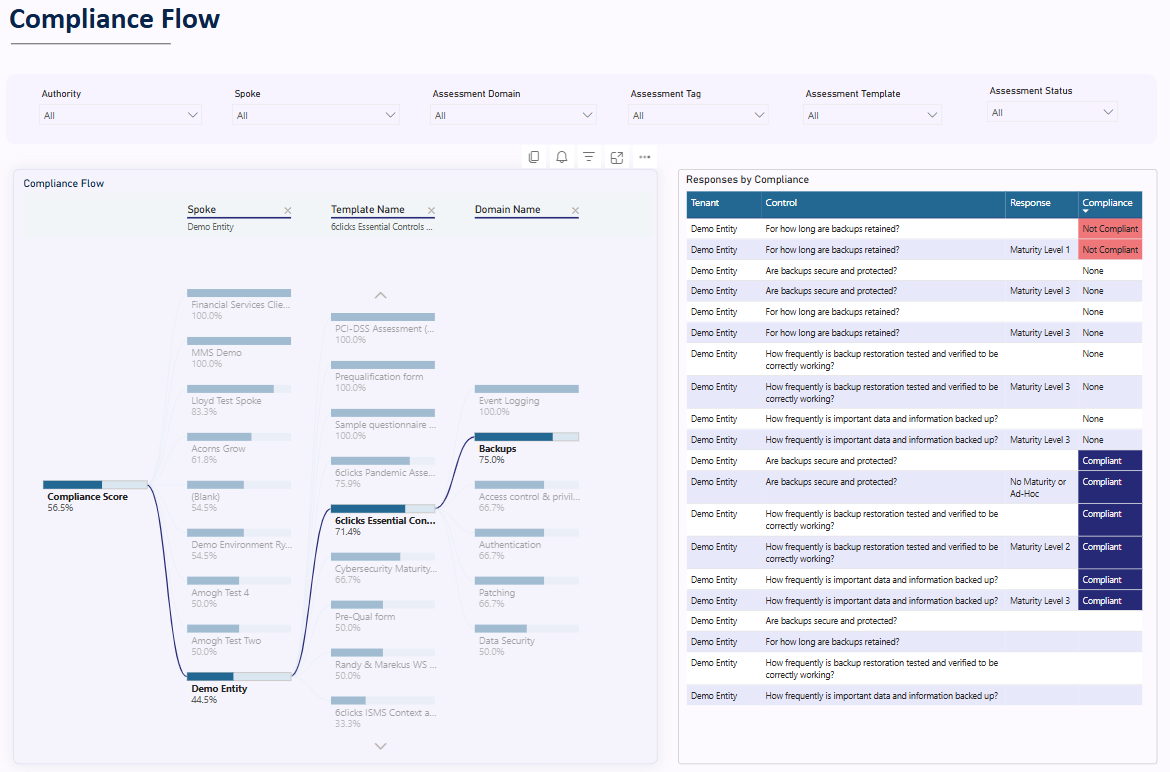Open the Assessment Domain dropdown

pyautogui.click(x=514, y=116)
